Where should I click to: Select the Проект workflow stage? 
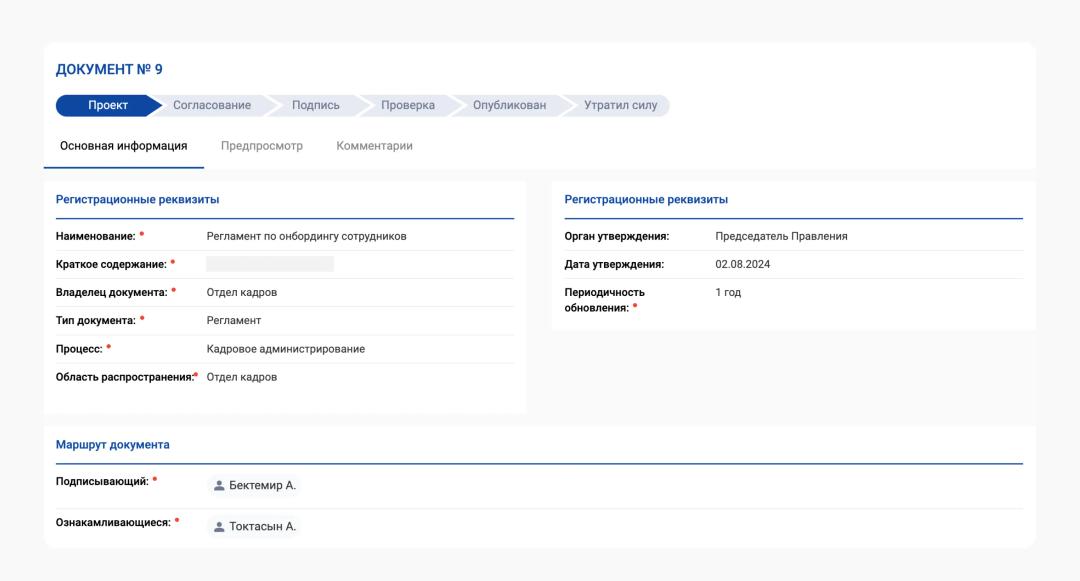click(107, 105)
